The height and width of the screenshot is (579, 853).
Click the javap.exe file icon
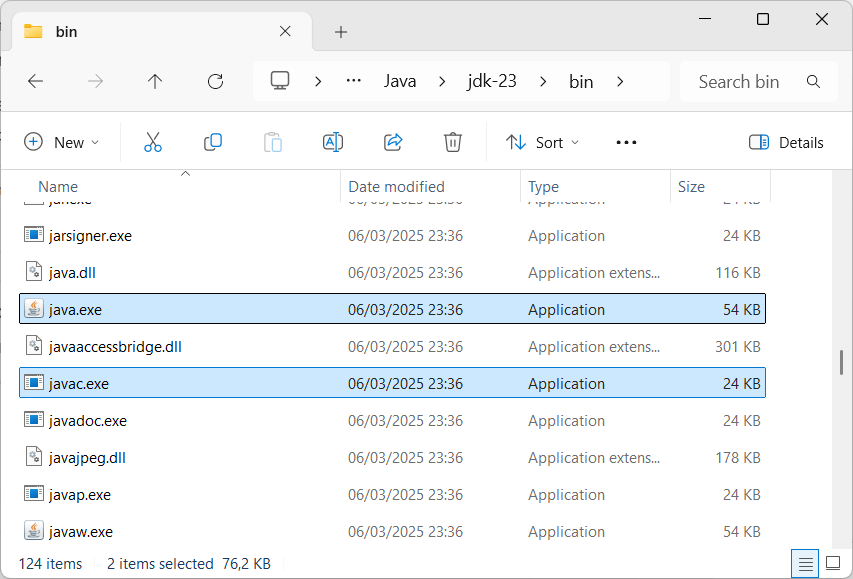(x=34, y=494)
